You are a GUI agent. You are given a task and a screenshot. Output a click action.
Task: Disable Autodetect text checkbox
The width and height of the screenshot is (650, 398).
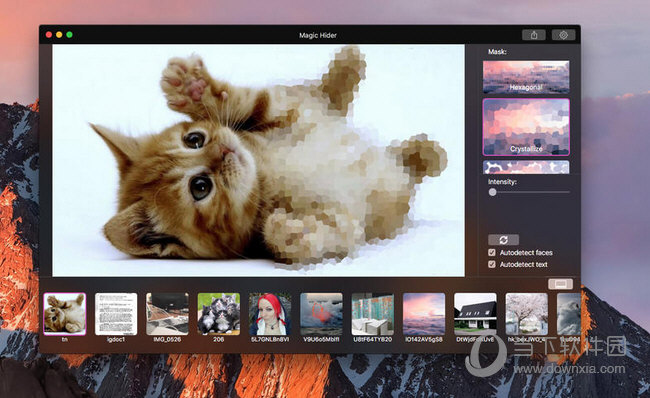tap(492, 264)
